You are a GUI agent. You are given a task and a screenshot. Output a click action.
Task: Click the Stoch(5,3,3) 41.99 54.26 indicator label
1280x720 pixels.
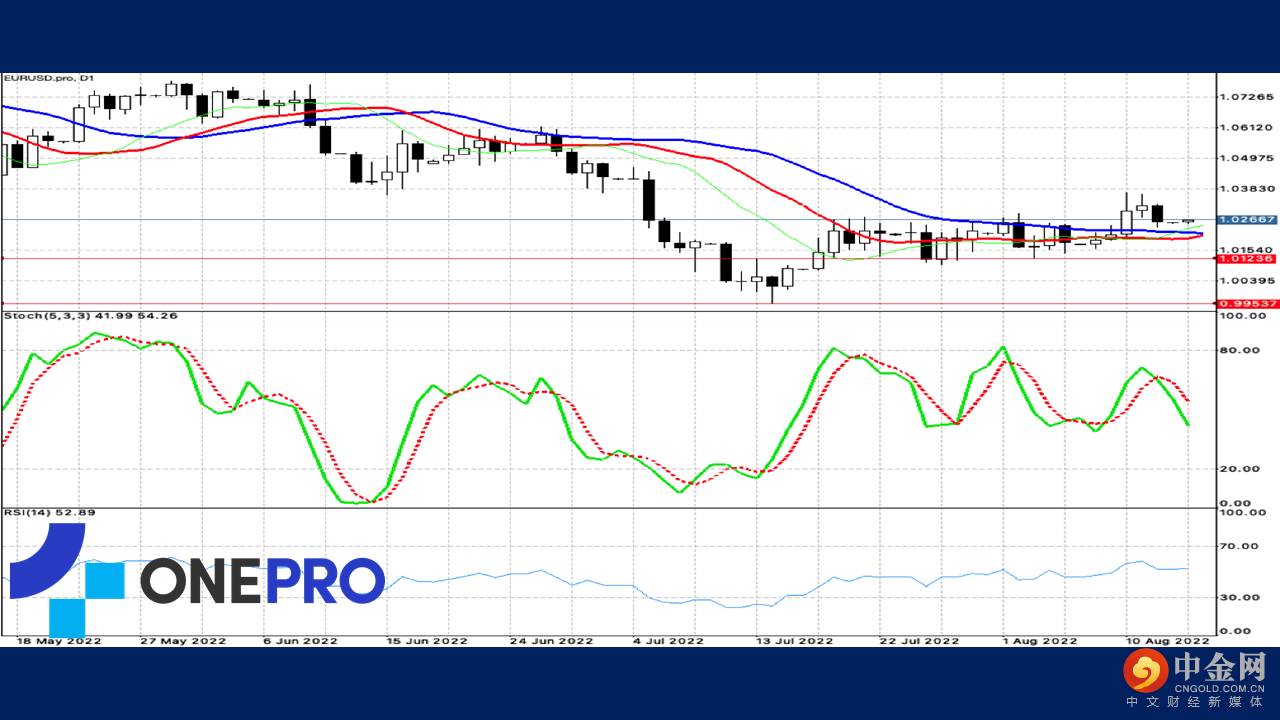[x=91, y=316]
